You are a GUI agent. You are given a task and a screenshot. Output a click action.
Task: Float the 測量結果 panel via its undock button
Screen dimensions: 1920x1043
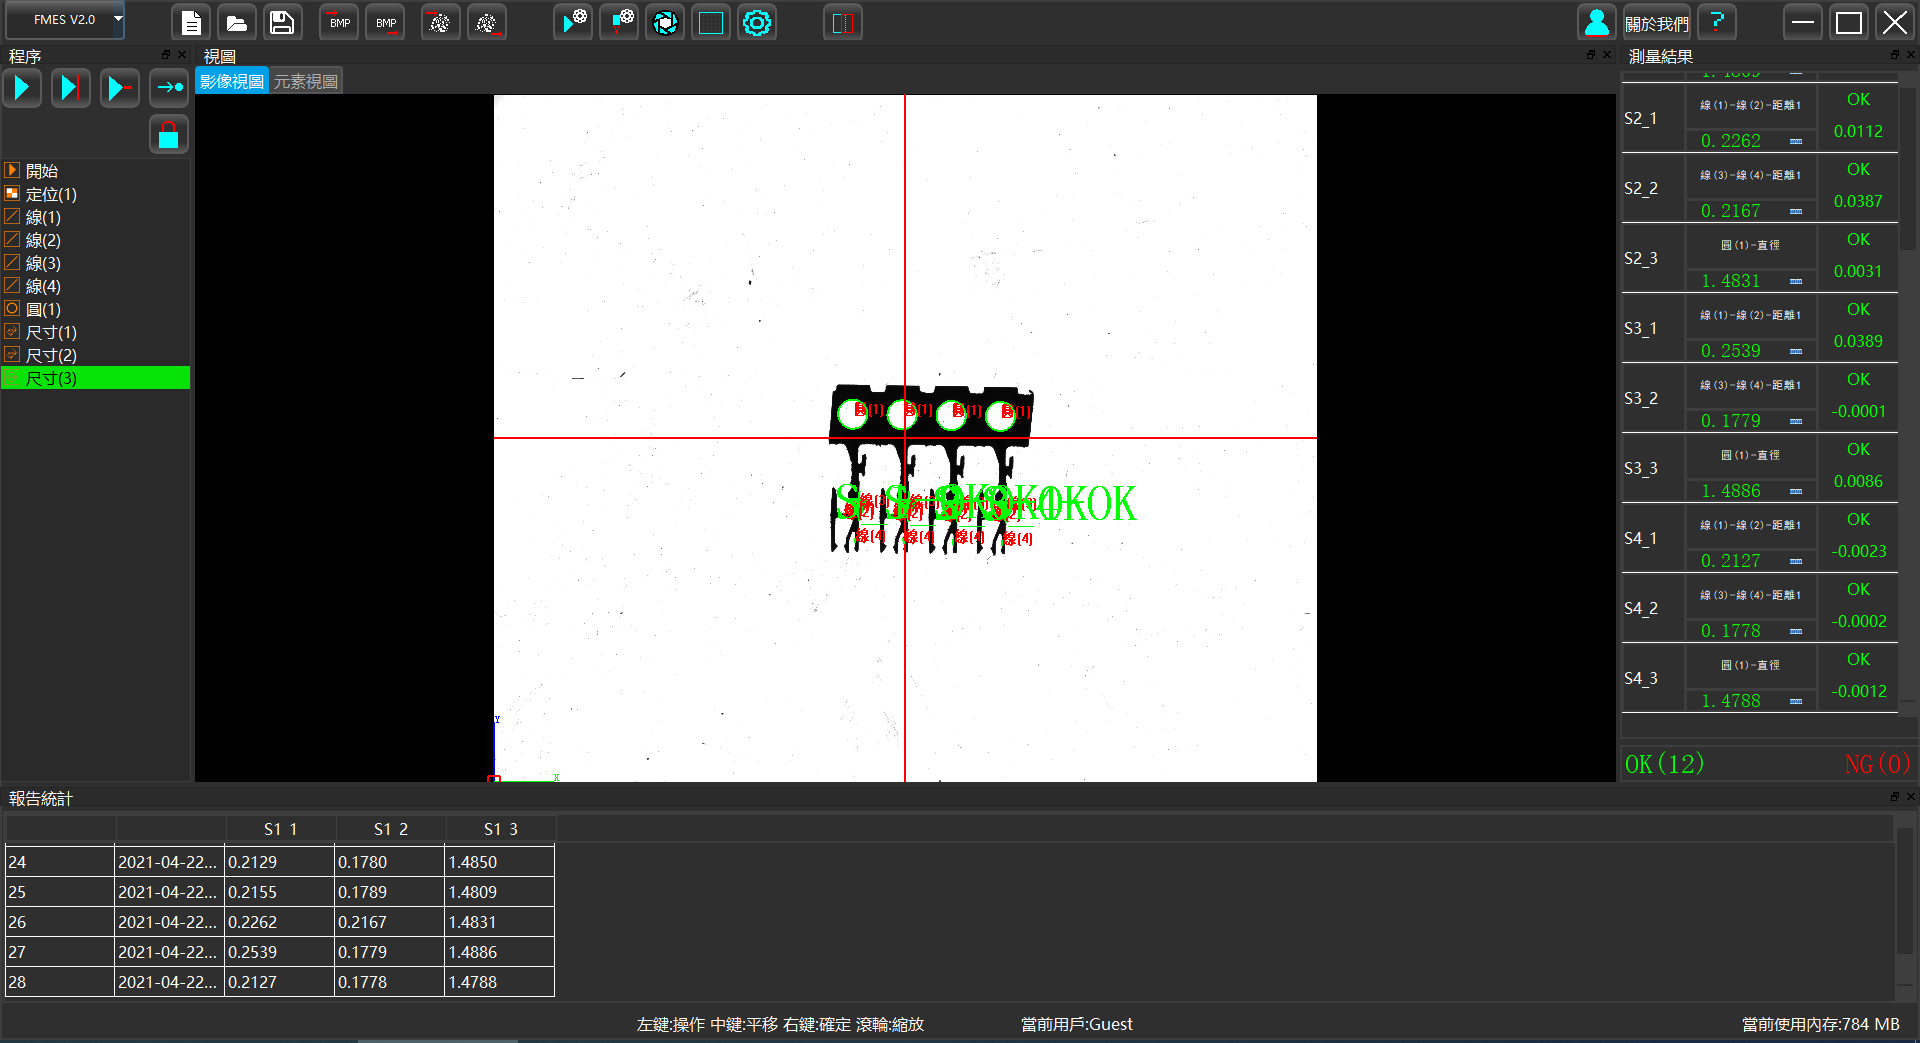(1894, 55)
